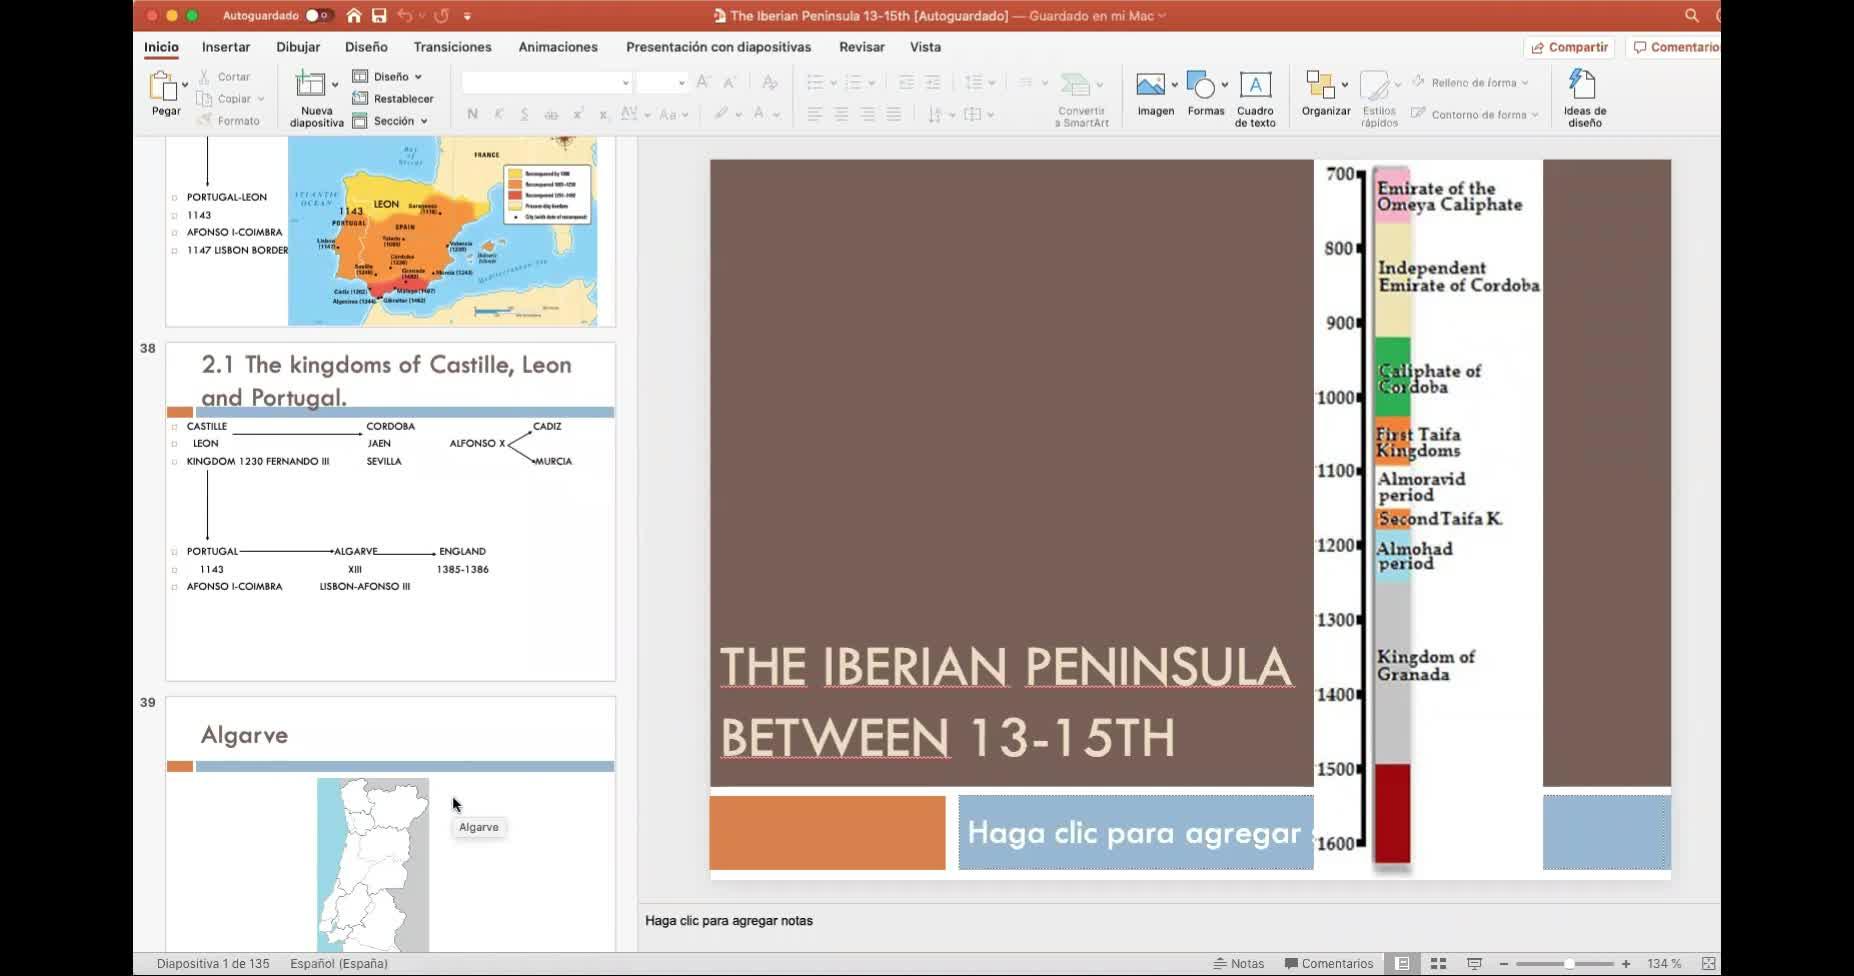Open the font name combo box
The height and width of the screenshot is (976, 1854).
pyautogui.click(x=546, y=83)
